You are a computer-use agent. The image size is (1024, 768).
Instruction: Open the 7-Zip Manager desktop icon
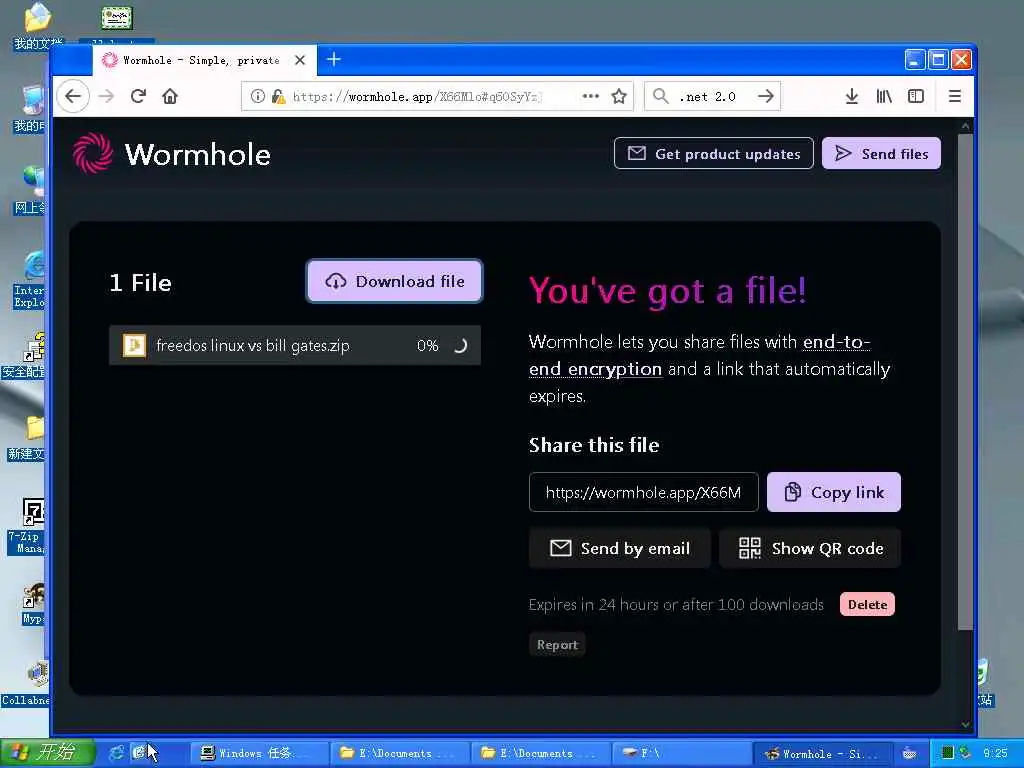(27, 525)
